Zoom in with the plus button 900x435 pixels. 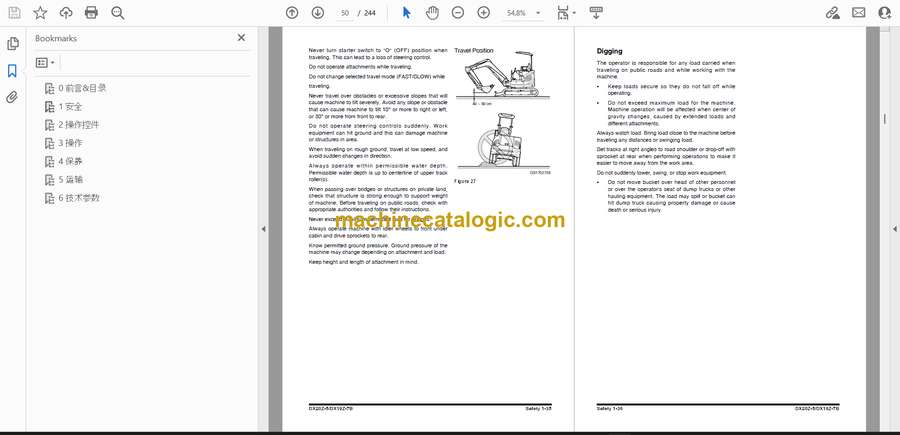[x=484, y=13]
